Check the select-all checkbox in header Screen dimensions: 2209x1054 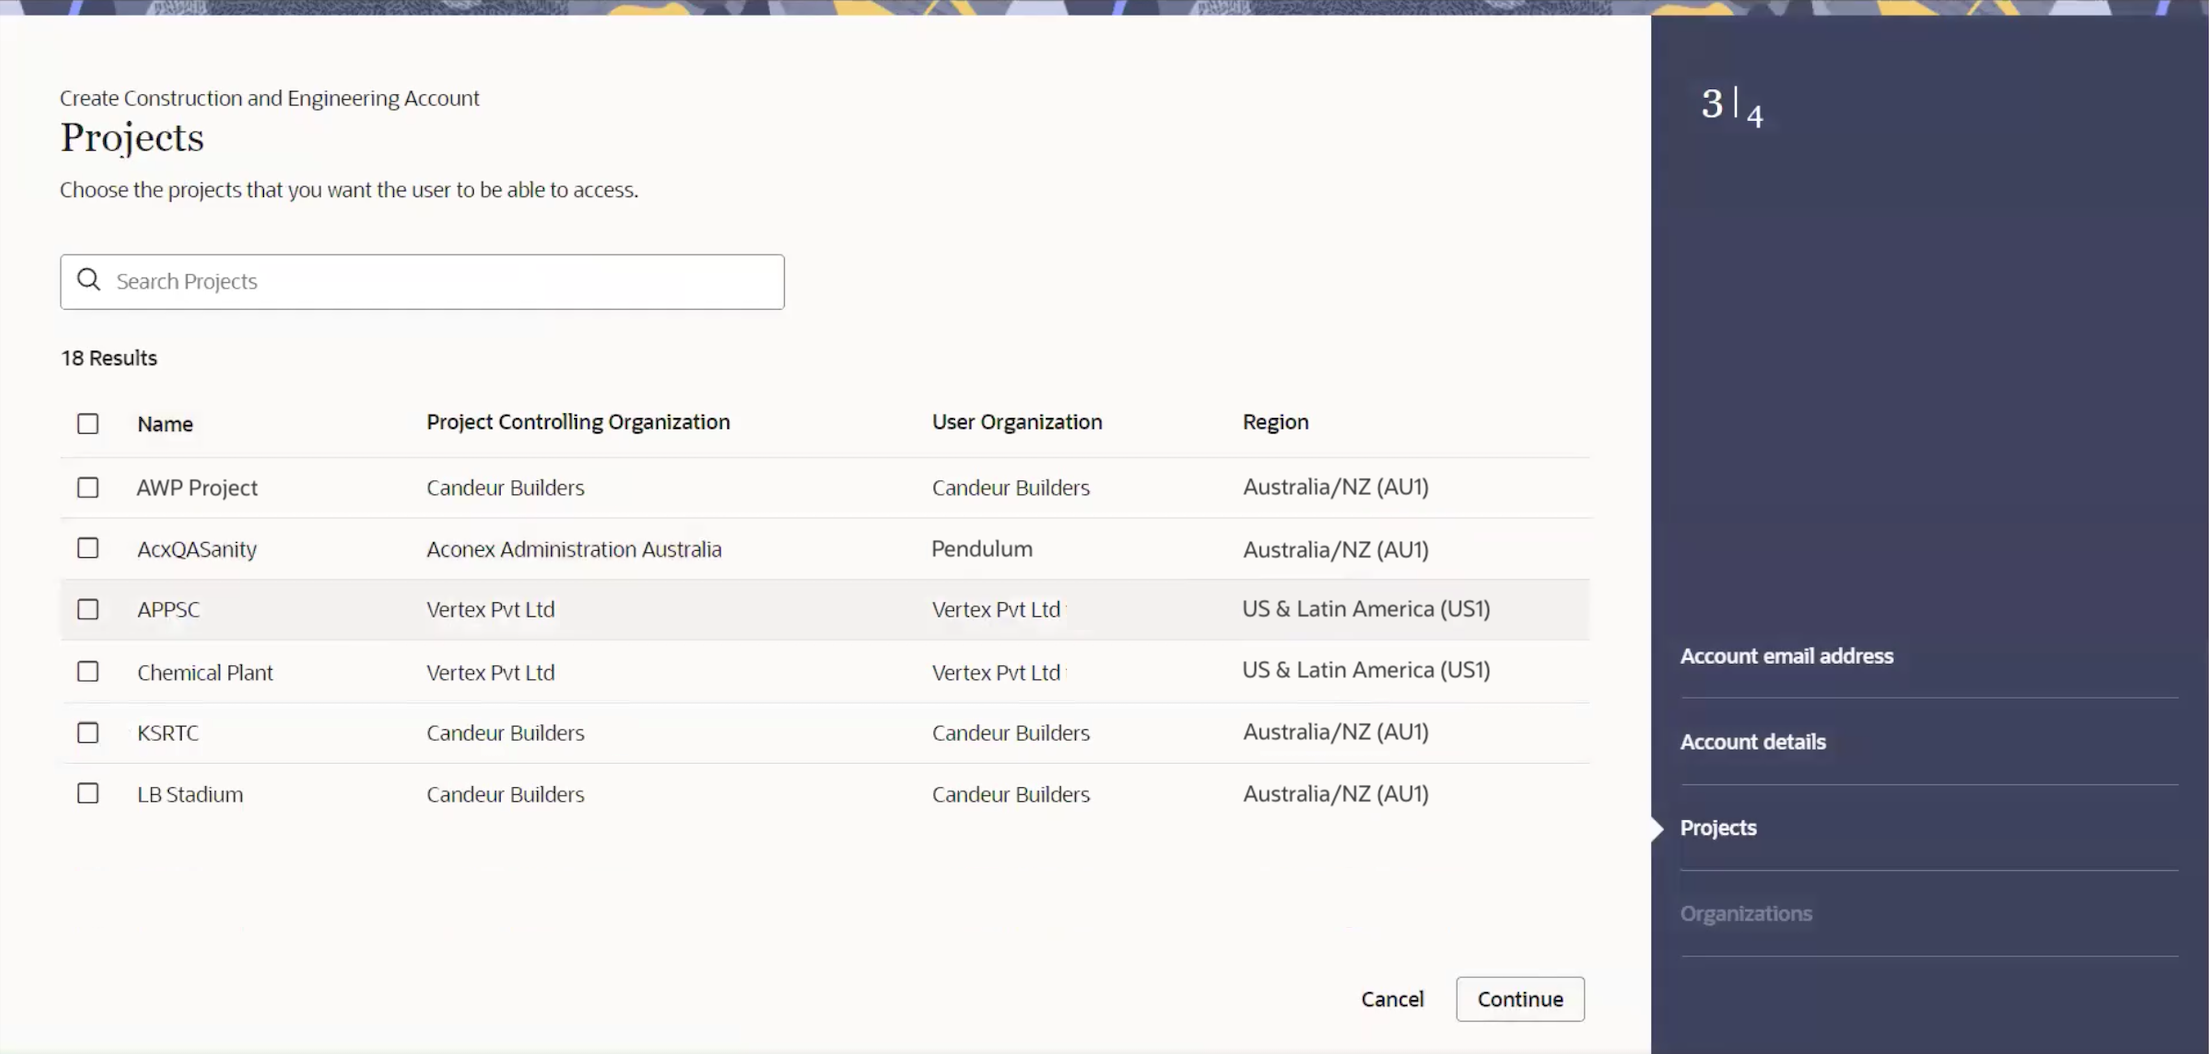point(88,423)
